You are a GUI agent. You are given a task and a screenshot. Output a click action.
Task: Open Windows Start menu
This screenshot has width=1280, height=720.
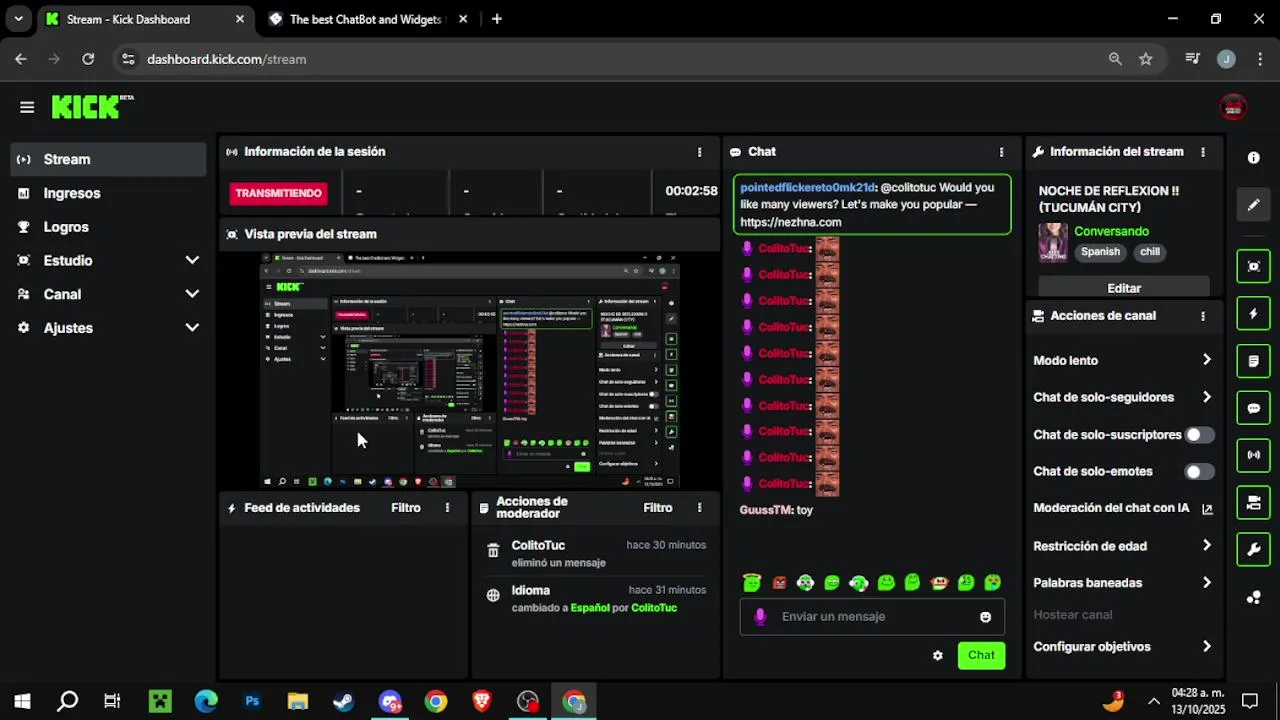[22, 701]
